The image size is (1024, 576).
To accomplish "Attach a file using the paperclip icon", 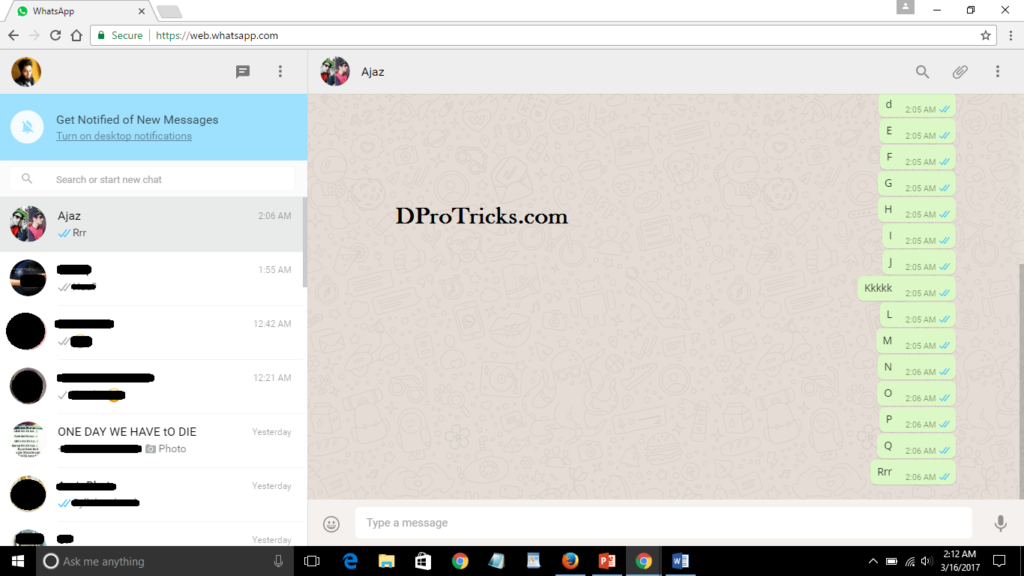I will click(959, 72).
